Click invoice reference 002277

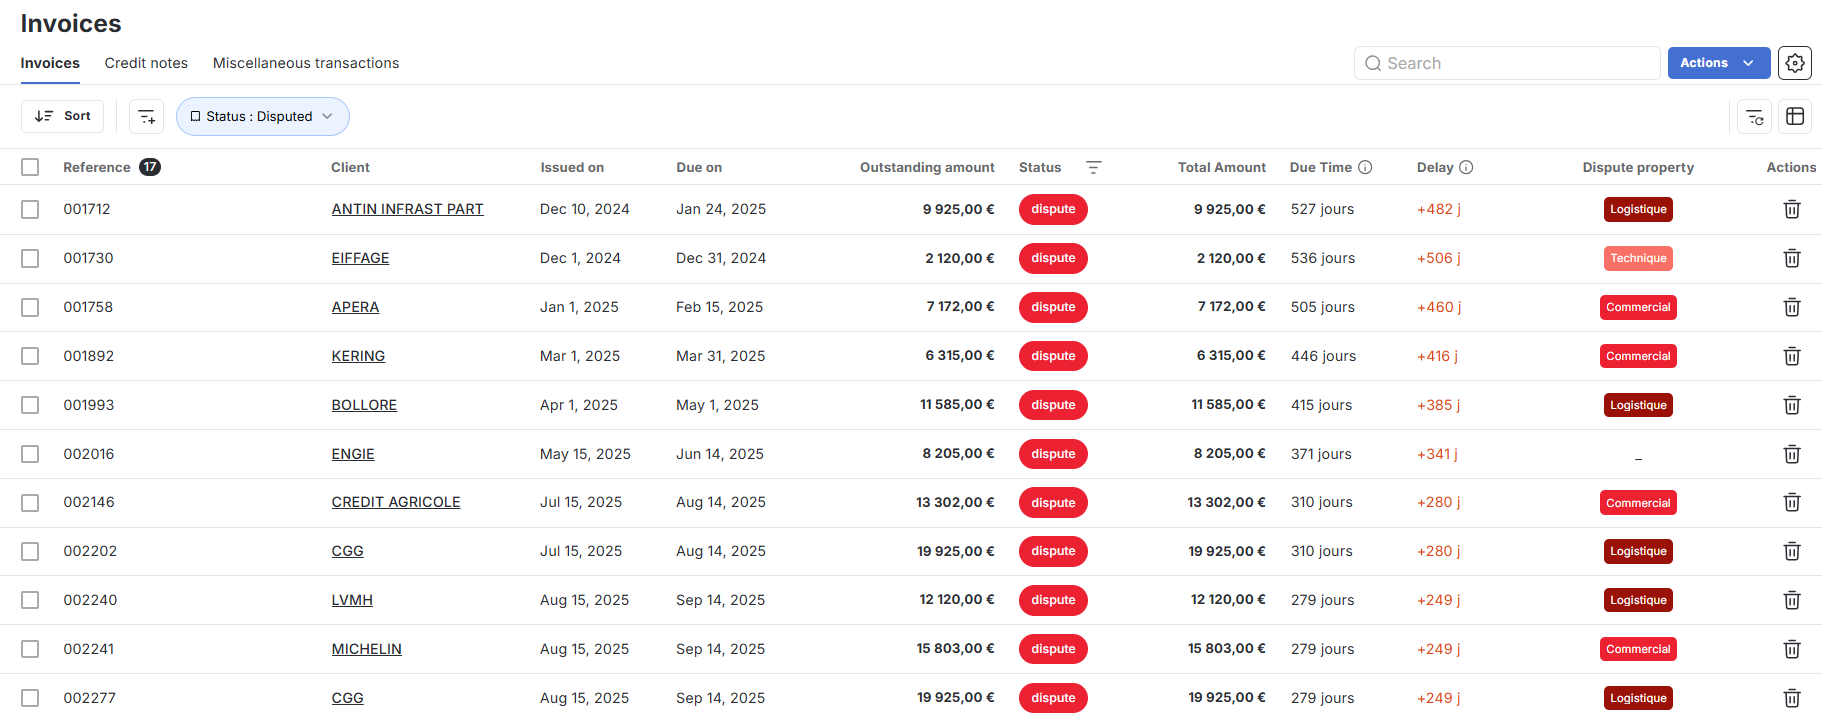[x=90, y=698]
